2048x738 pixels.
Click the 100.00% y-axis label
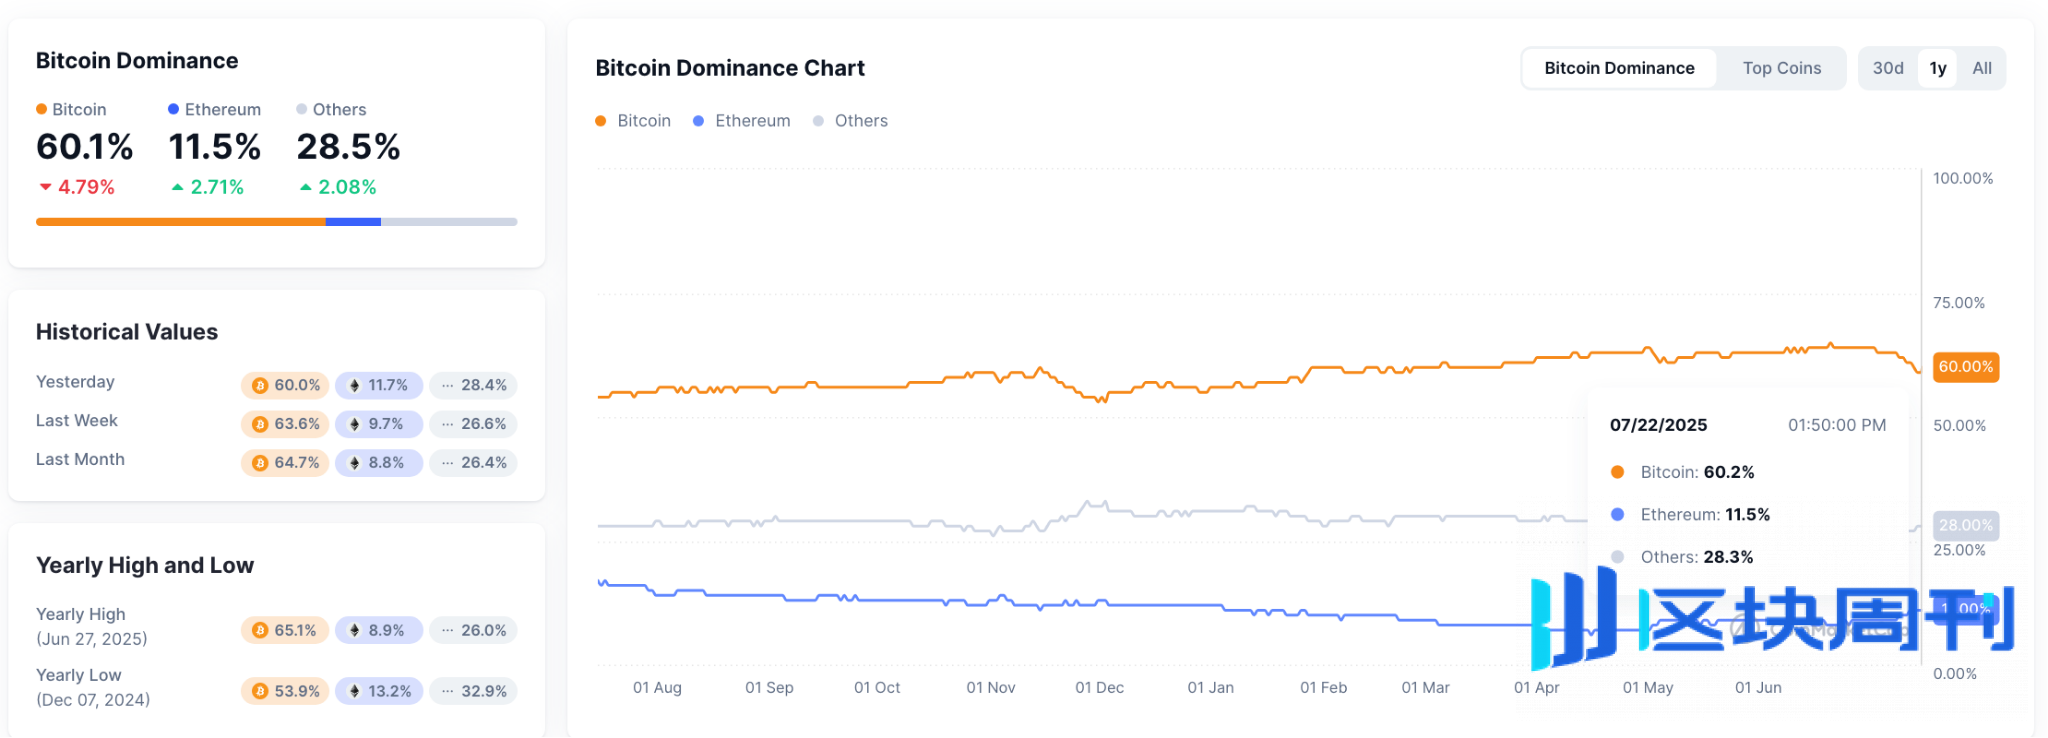tap(1962, 179)
